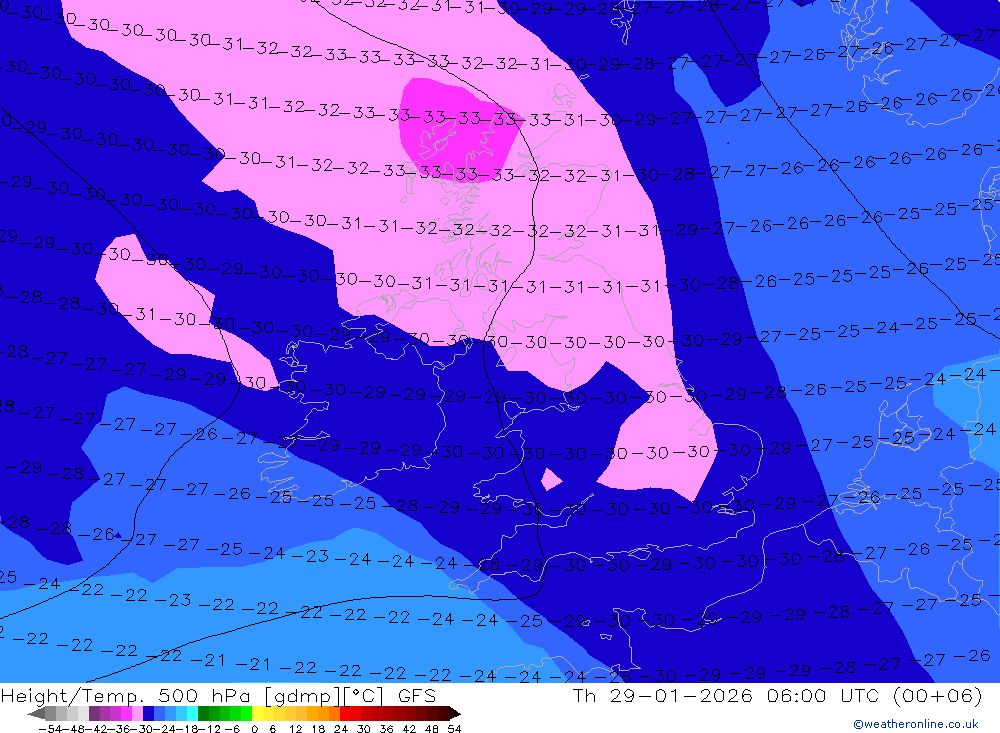Click the '500 hPa' level text
1000x733 pixels.
[x=207, y=695]
